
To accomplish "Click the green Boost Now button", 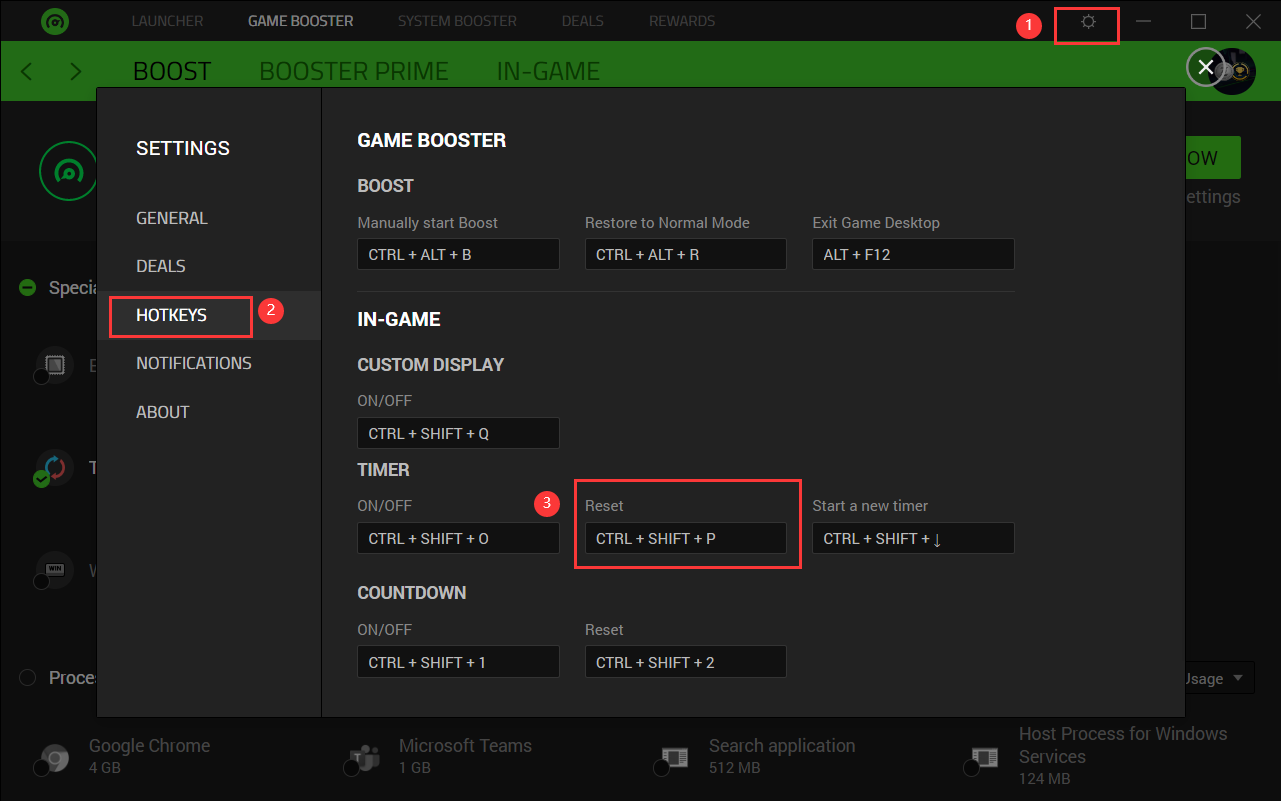I will click(x=1213, y=158).
